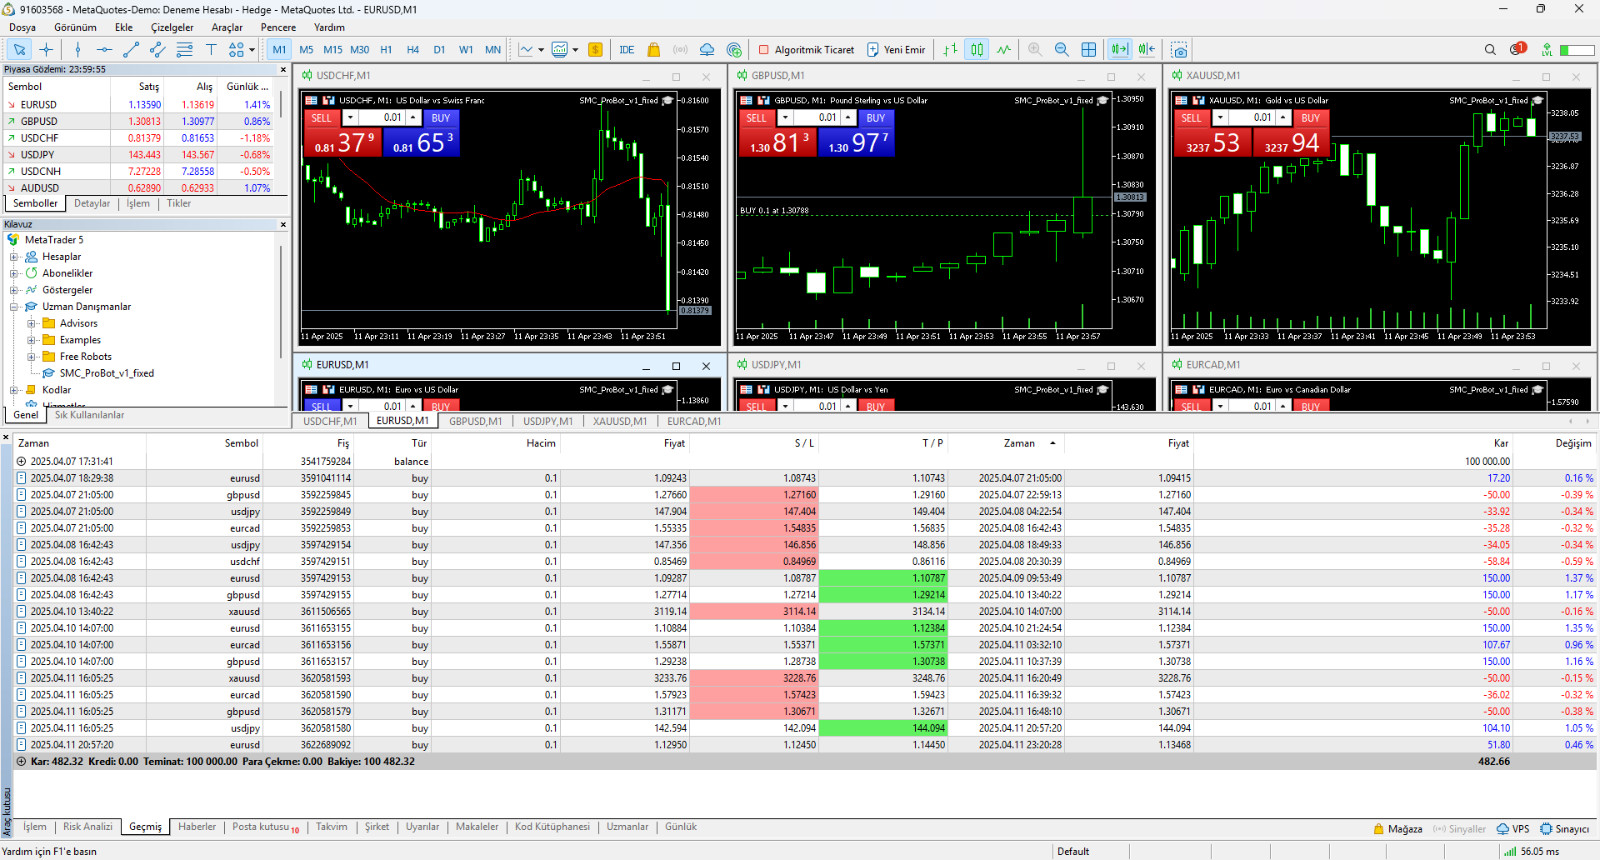The image size is (1600, 860).
Task: Select the trendline drawing tool
Action: pyautogui.click(x=131, y=49)
